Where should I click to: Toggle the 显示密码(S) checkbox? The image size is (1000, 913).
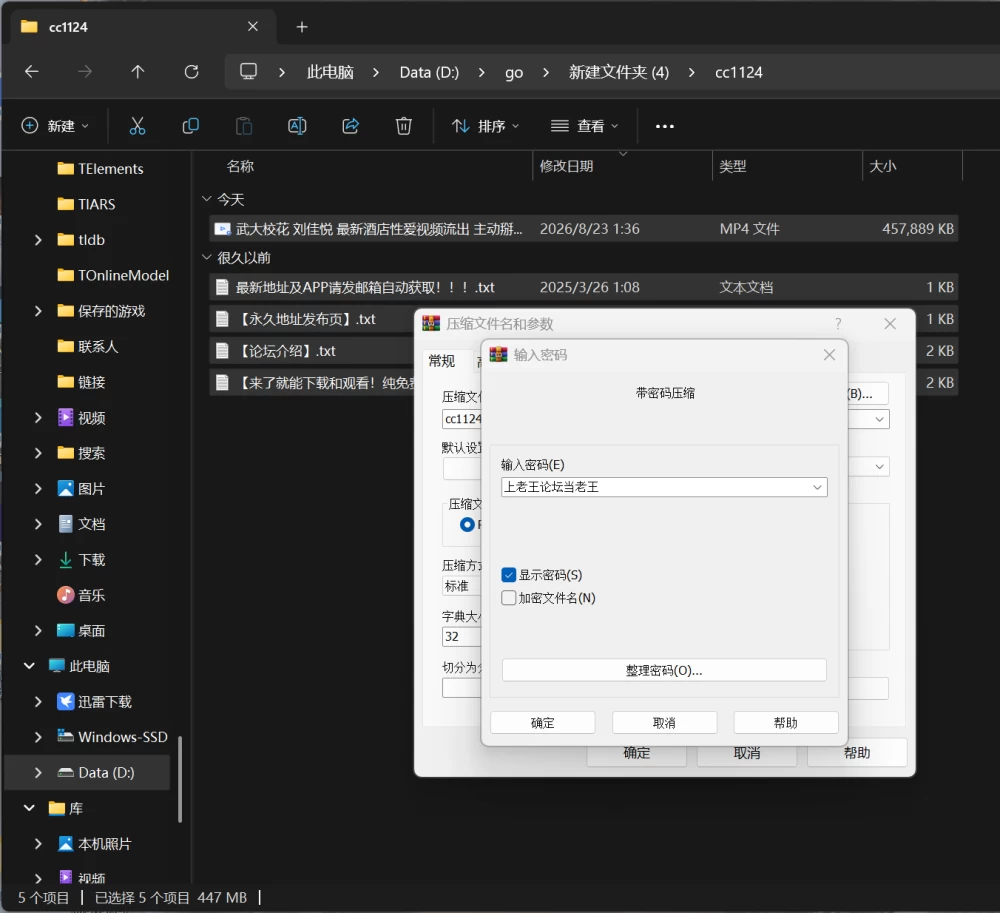point(508,575)
